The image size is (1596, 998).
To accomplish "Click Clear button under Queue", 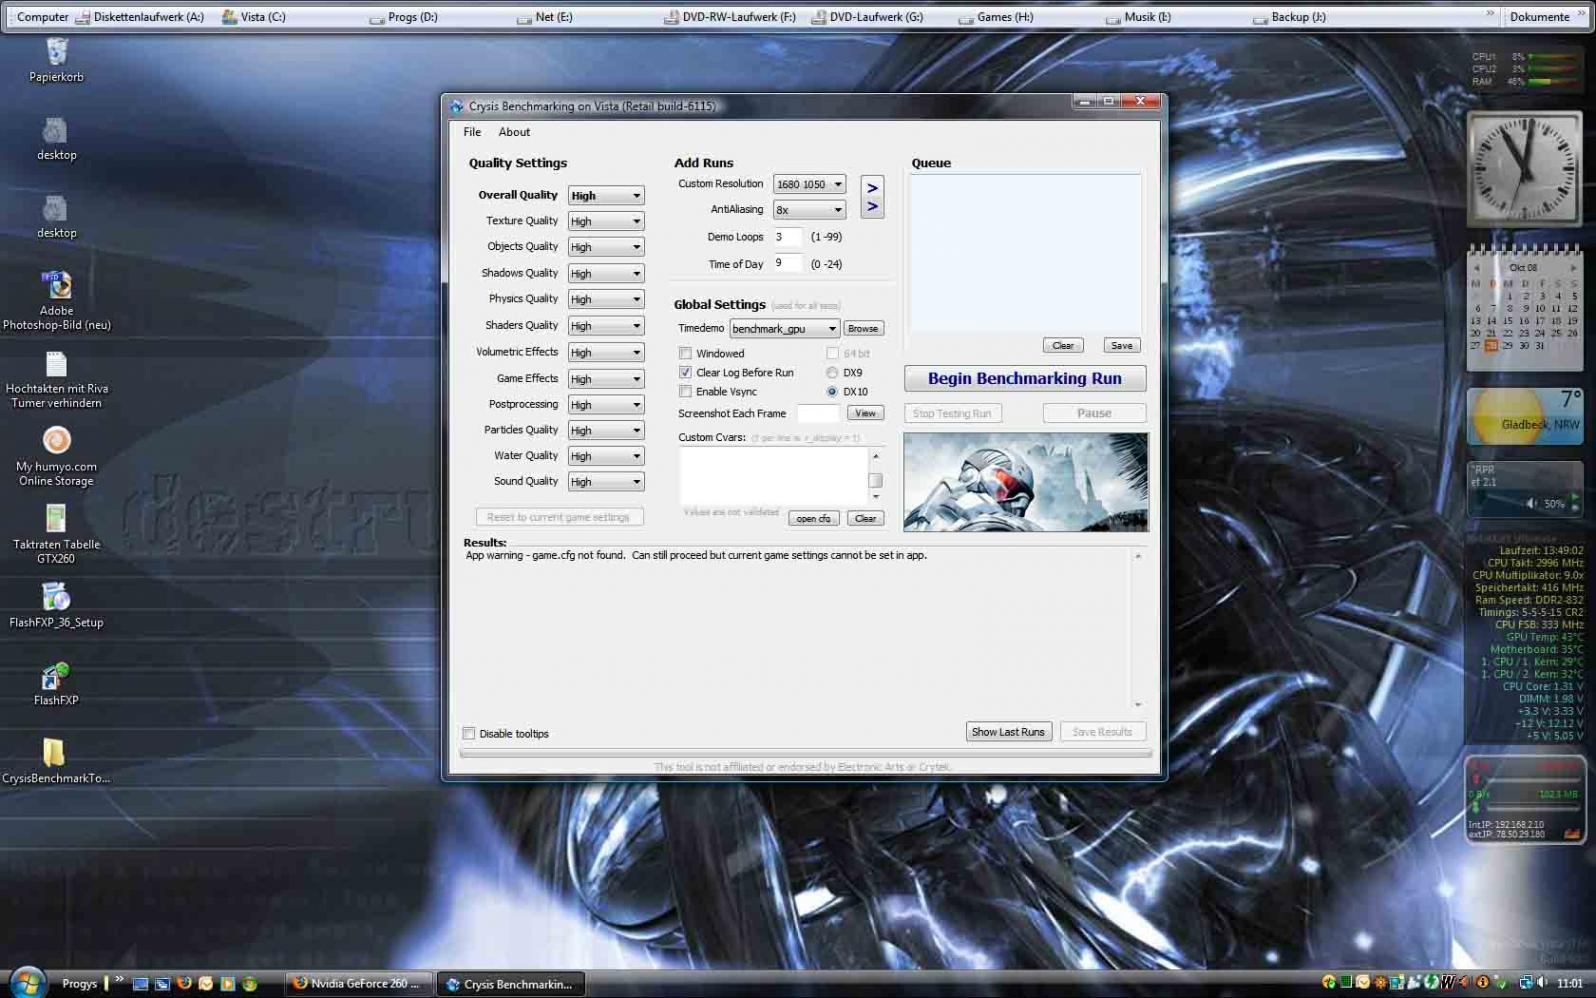I will [1063, 345].
